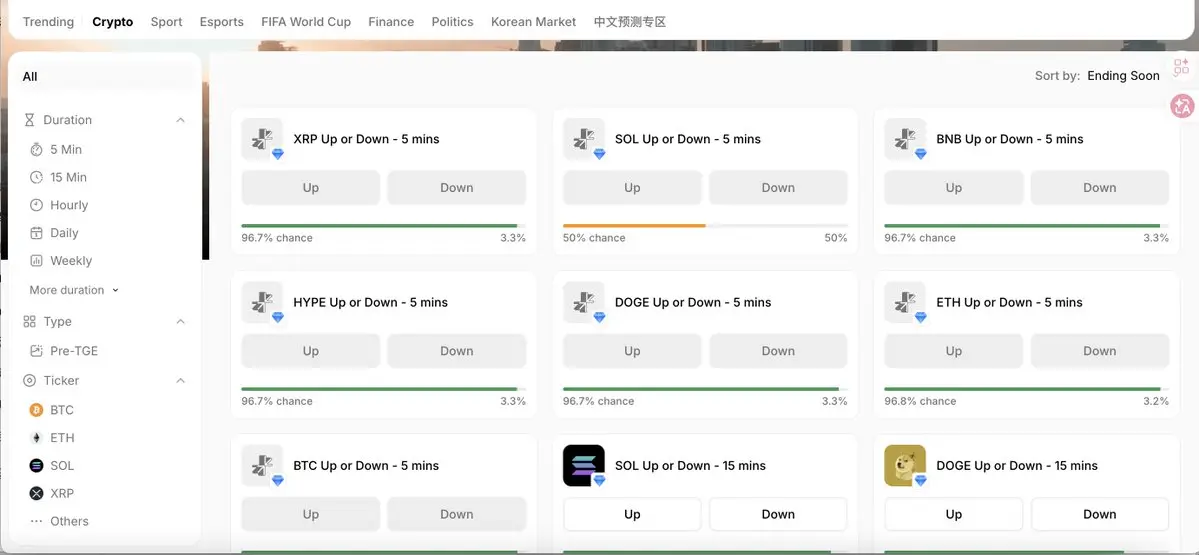The height and width of the screenshot is (555, 1199).
Task: Click the Others ellipsis icon
Action: pos(36,521)
